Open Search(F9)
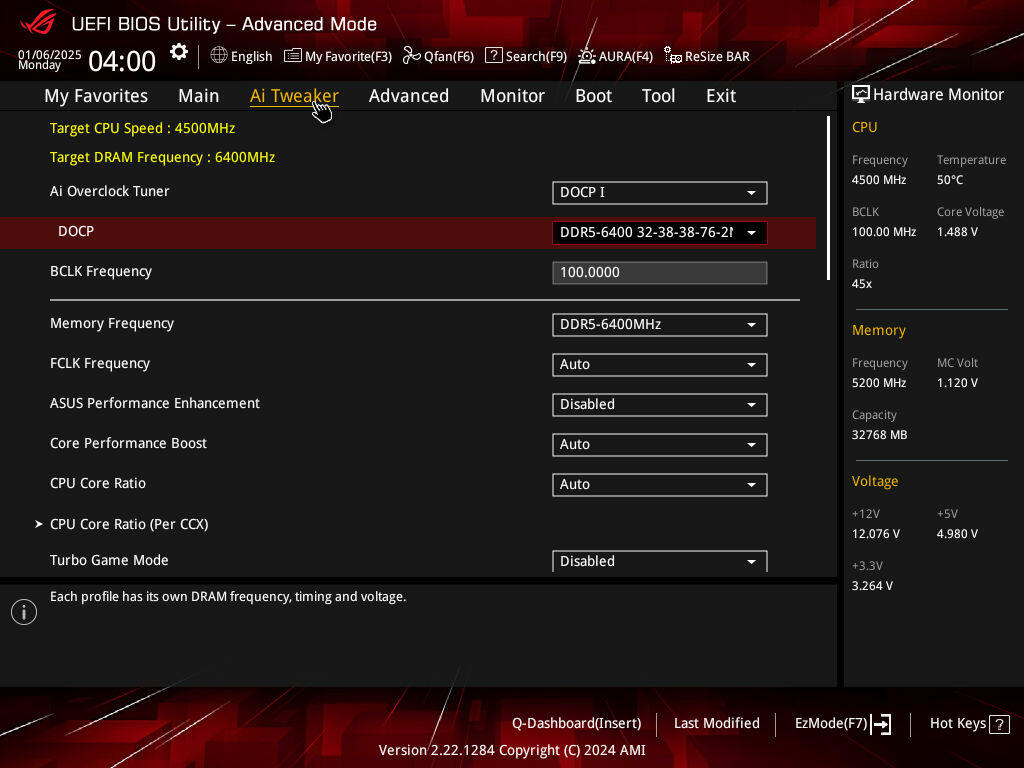This screenshot has height=768, width=1024. pos(526,56)
